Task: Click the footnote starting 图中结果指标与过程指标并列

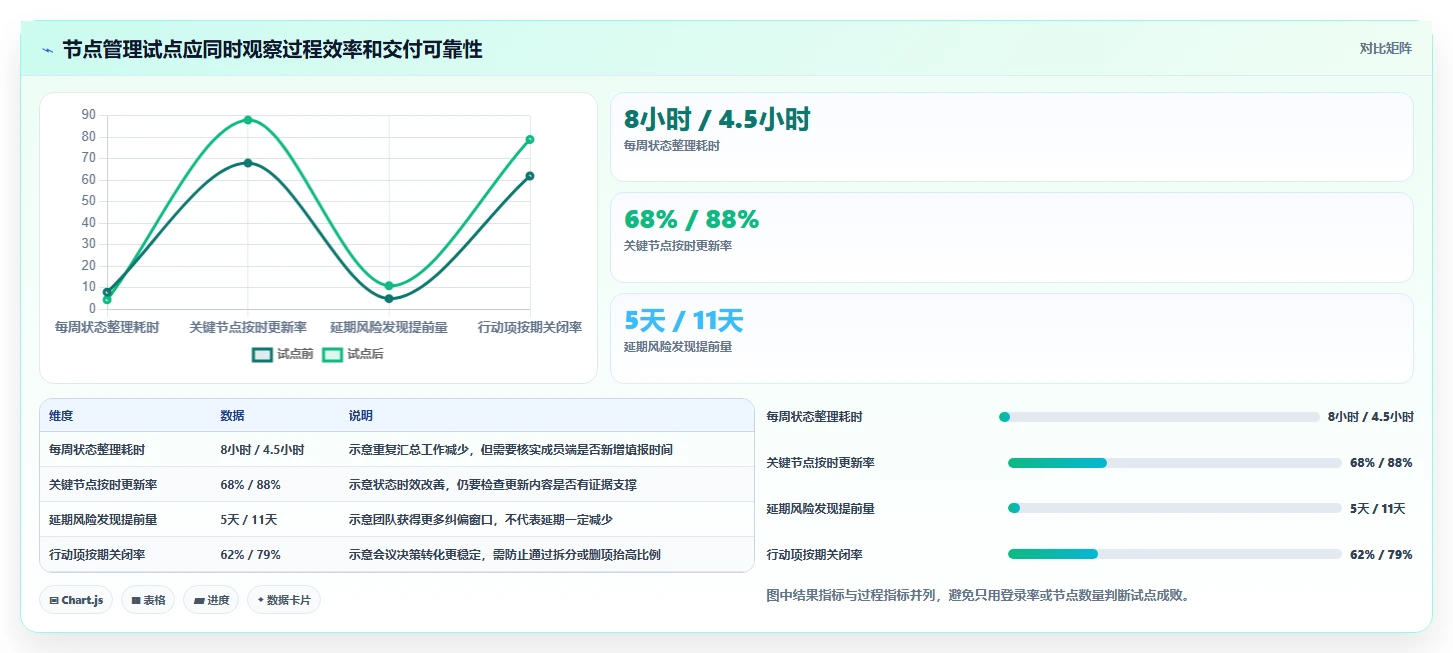Action: tap(978, 595)
